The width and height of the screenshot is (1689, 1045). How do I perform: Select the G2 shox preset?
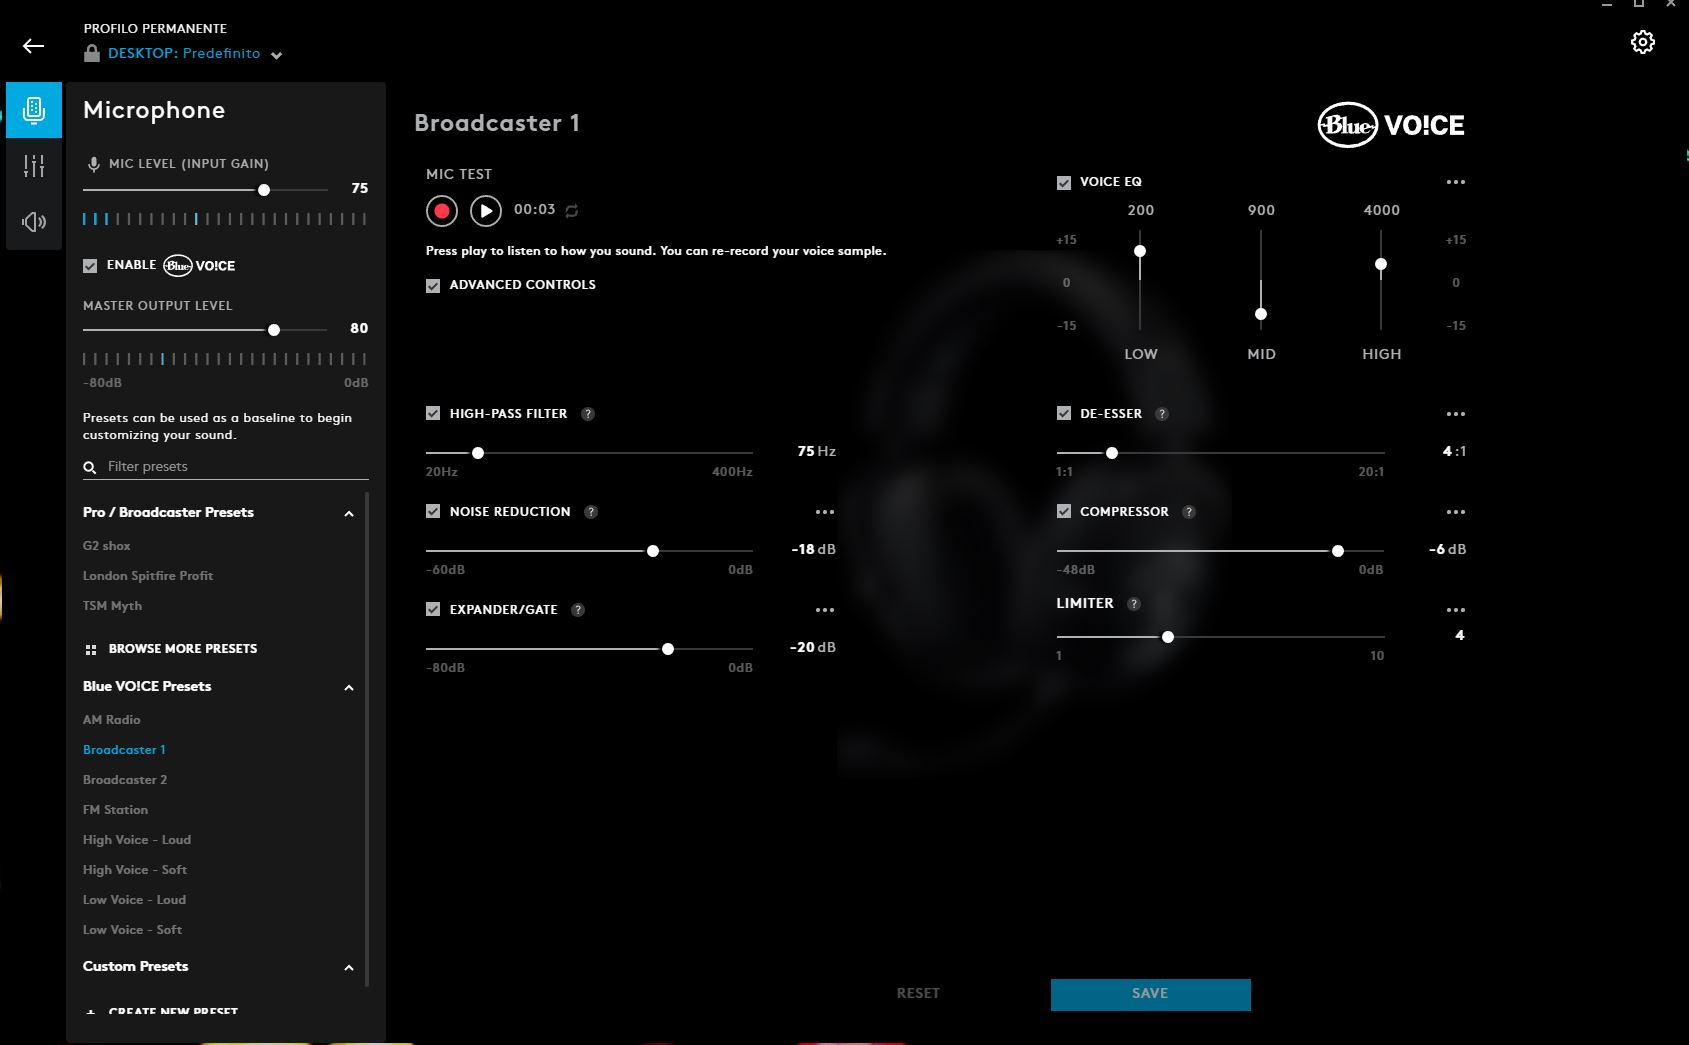(x=107, y=546)
